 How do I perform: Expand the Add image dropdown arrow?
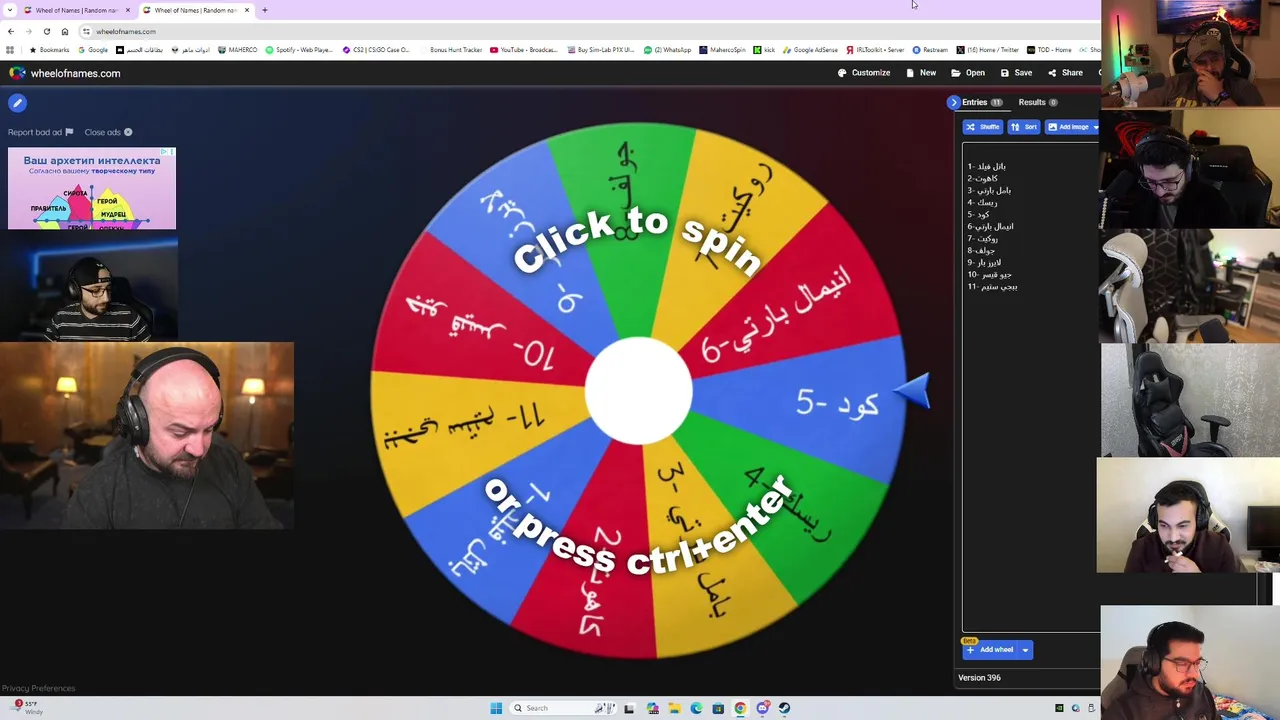1095,127
